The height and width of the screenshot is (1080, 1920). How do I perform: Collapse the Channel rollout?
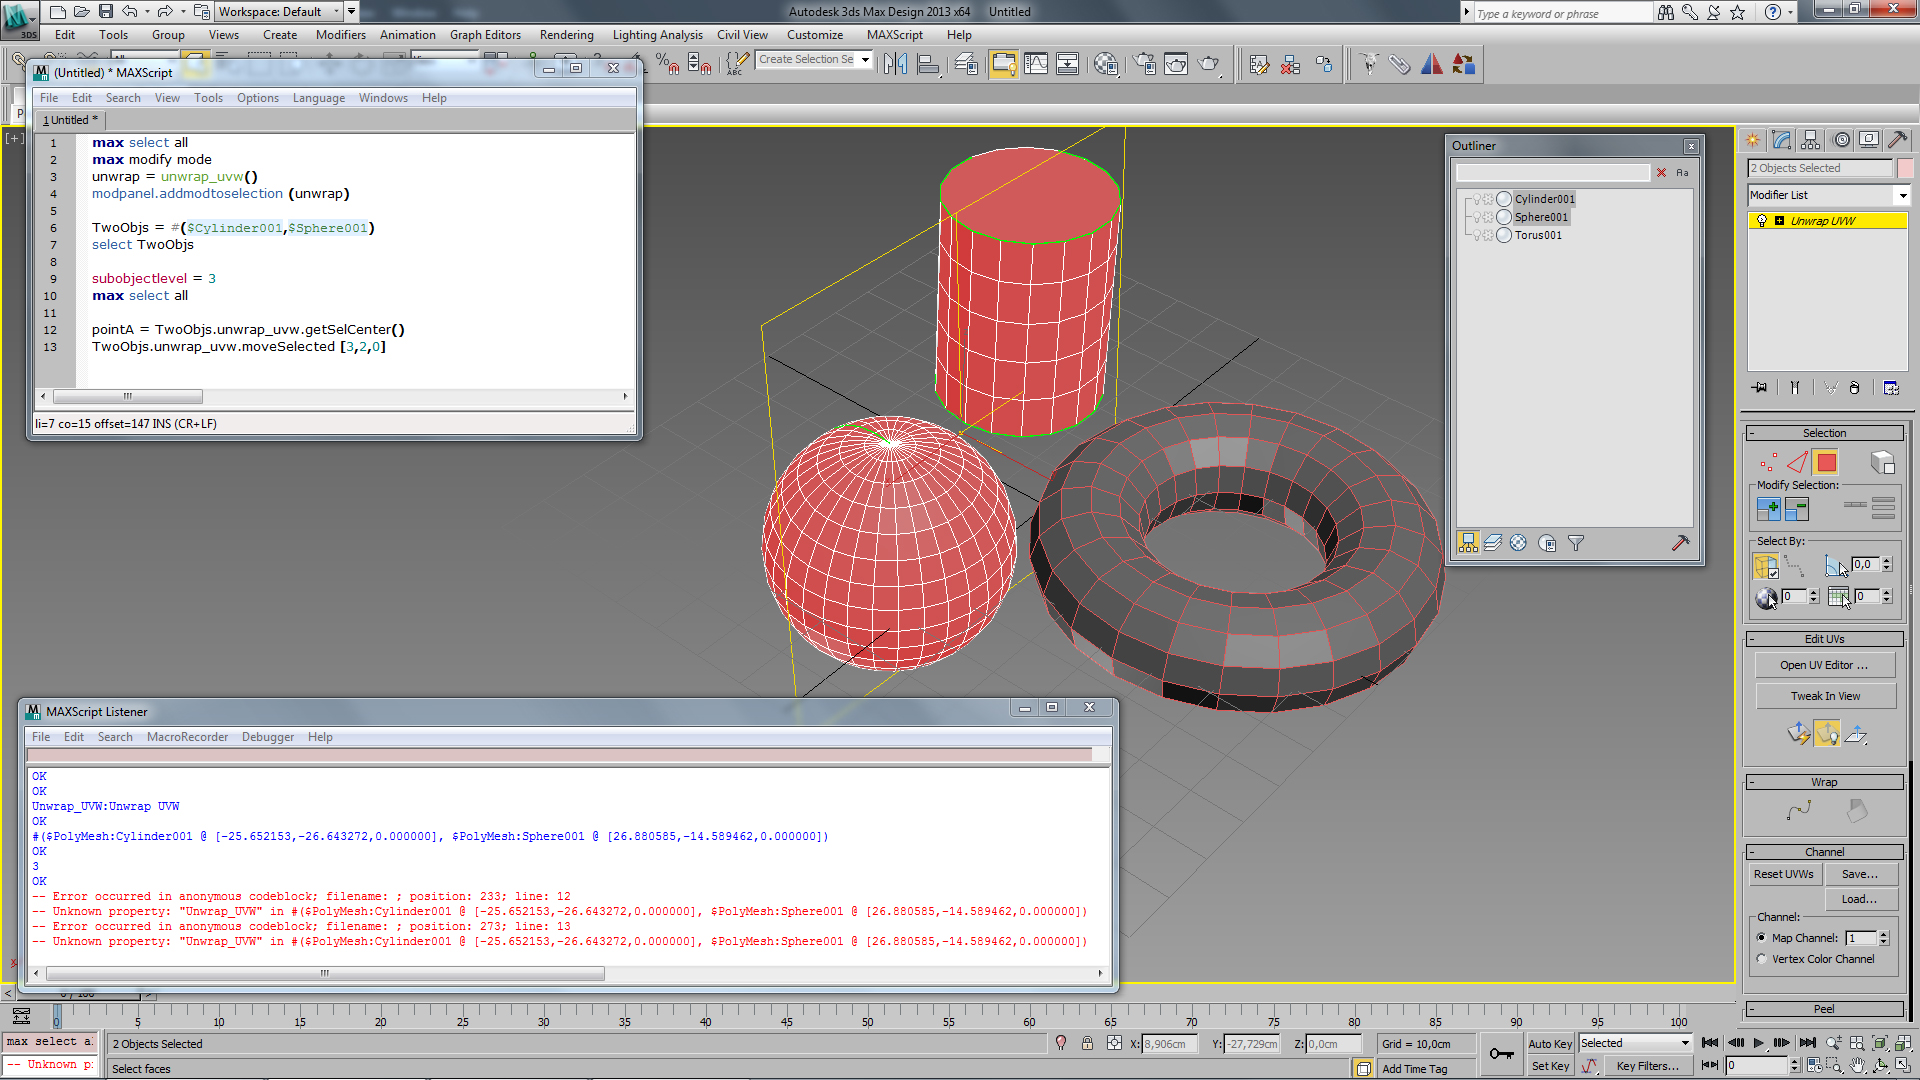(1825, 852)
